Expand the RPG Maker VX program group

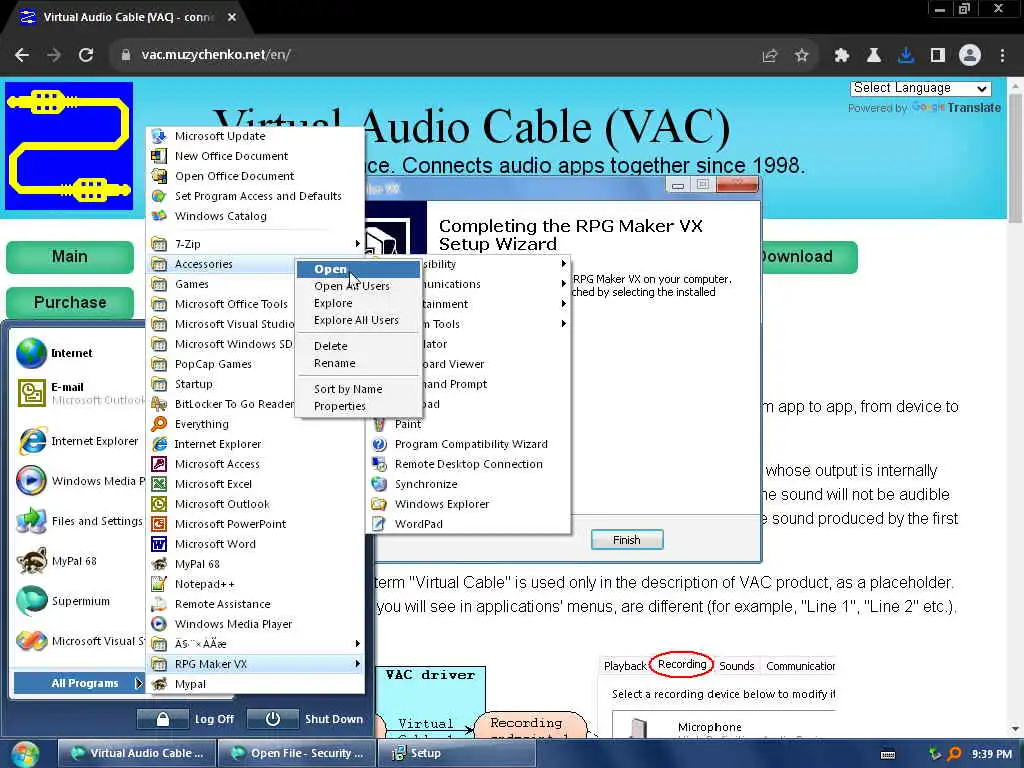255,664
